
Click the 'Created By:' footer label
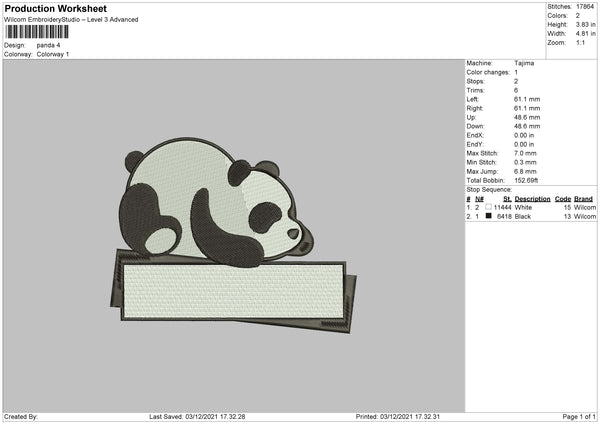21,417
